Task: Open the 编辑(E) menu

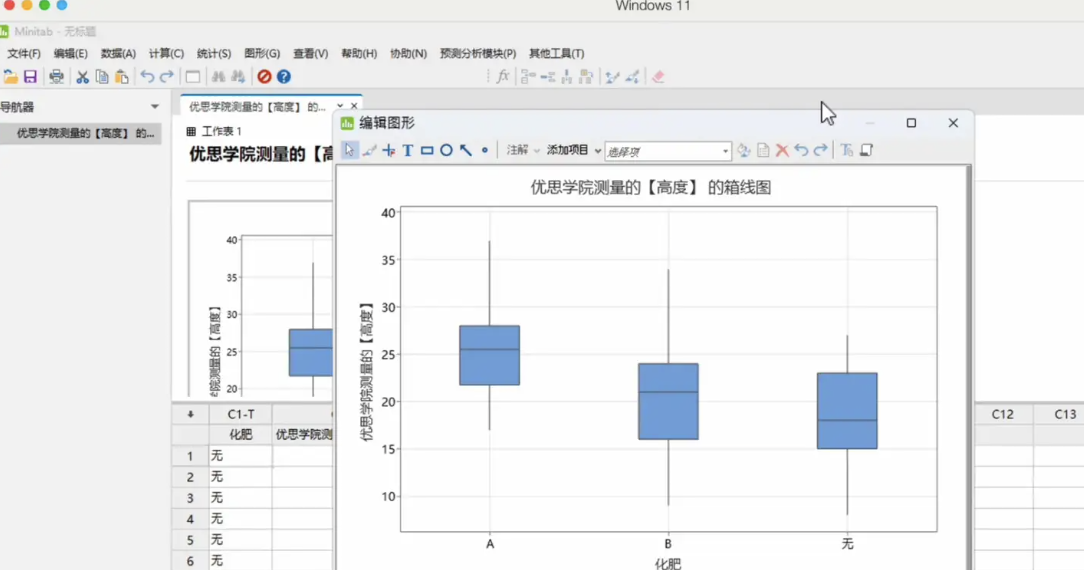Action: coord(71,53)
